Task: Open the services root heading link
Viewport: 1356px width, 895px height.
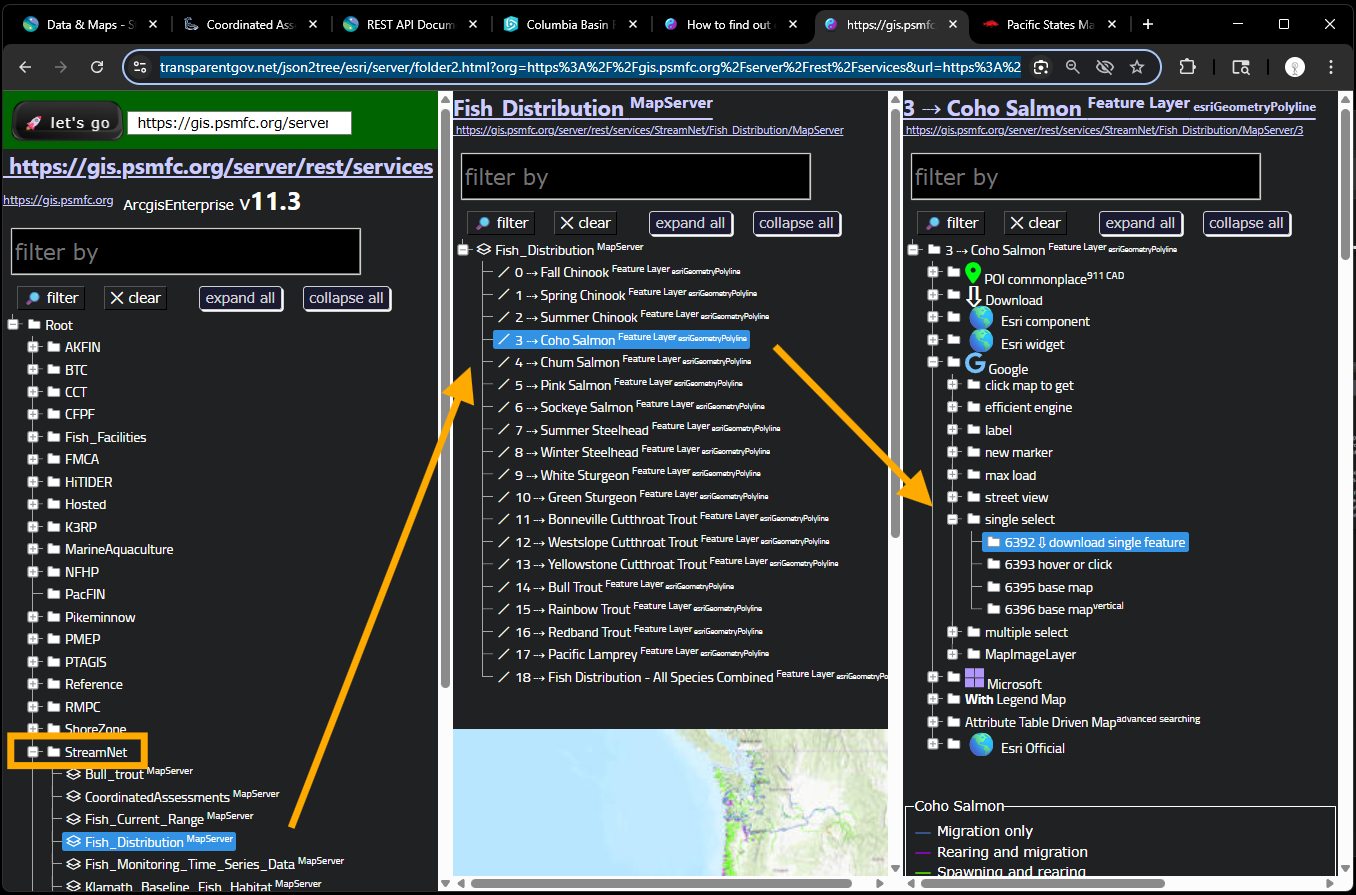Action: click(221, 167)
